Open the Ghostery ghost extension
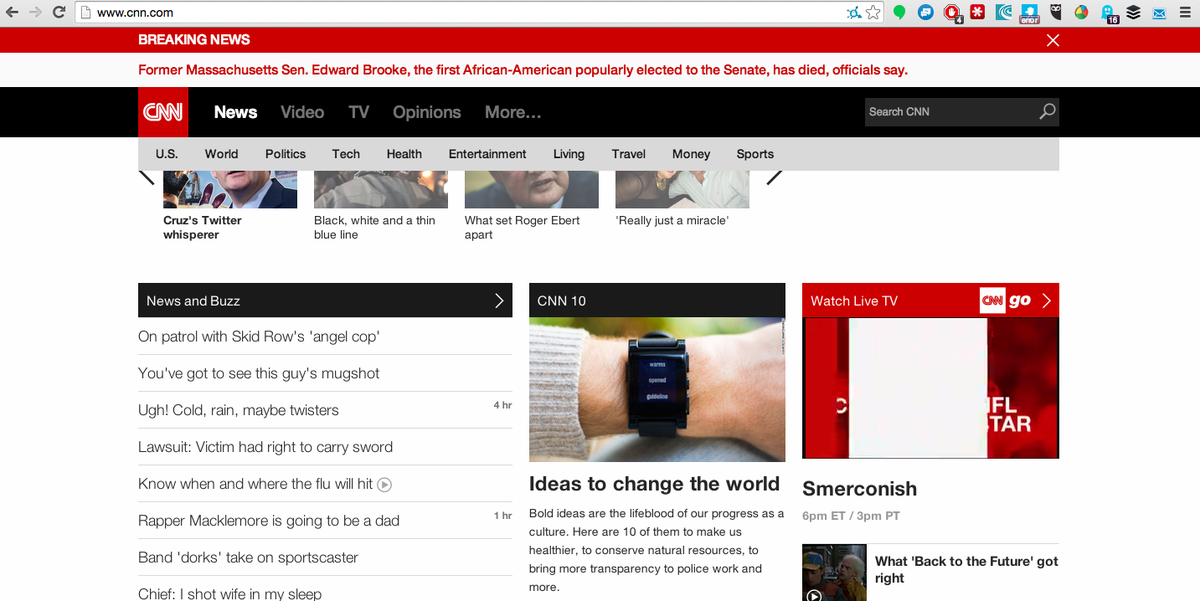 1110,13
